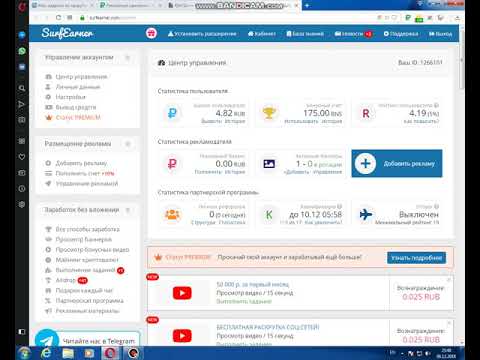This screenshot has width=480, height=360.
Task: Launch Internet Explorer from taskbar
Action: point(46,353)
